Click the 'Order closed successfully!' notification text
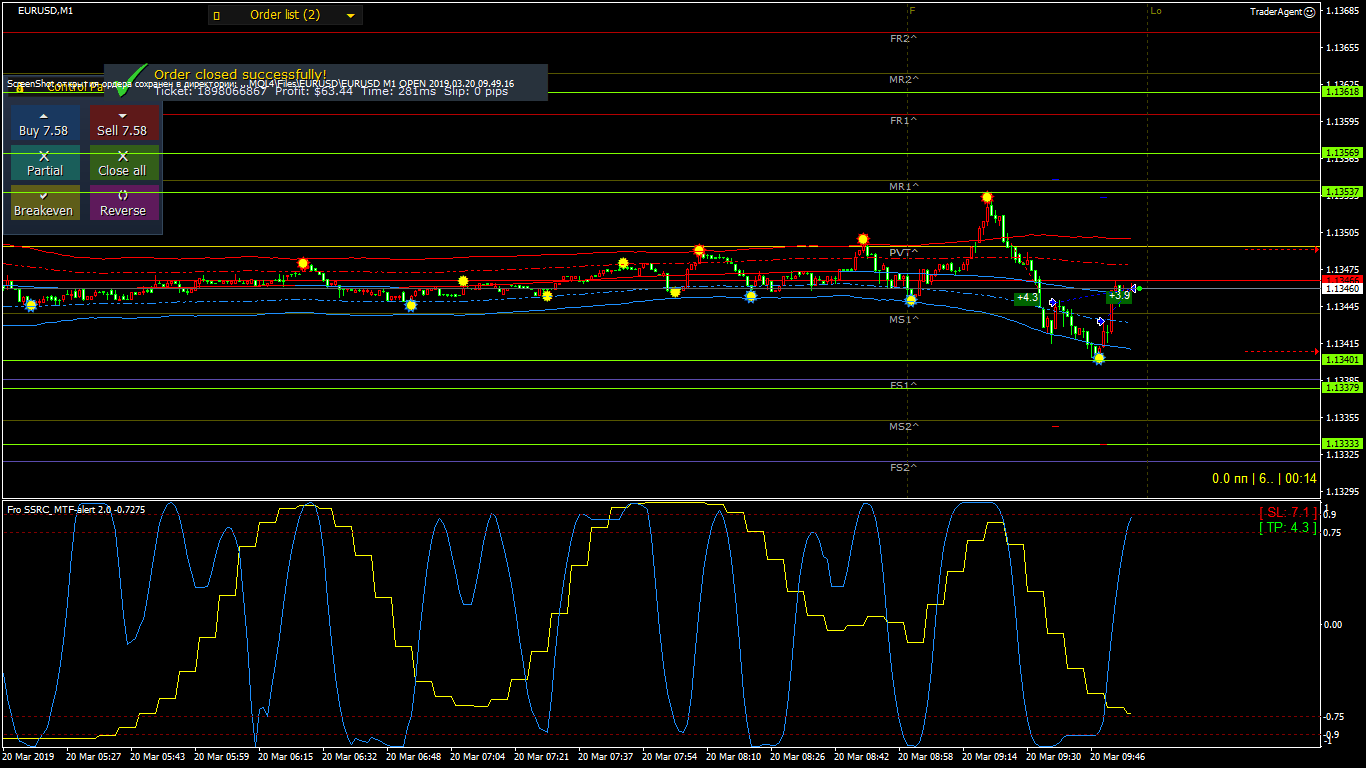1366x768 pixels. [240, 75]
